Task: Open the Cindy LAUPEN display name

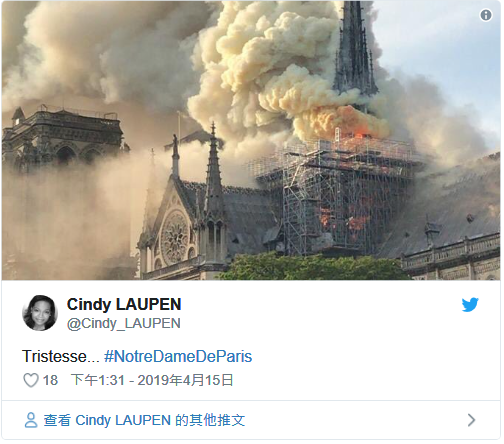Action: click(125, 306)
